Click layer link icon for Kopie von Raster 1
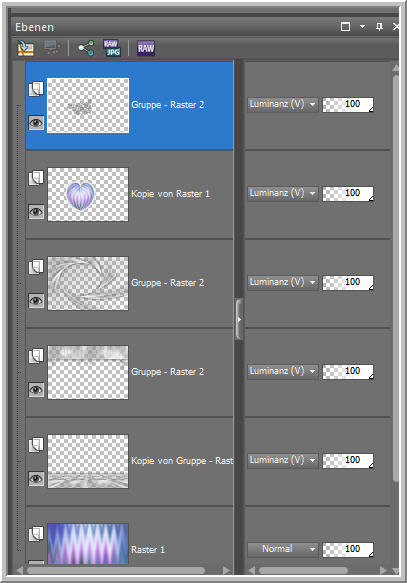This screenshot has height=583, width=407. point(36,178)
